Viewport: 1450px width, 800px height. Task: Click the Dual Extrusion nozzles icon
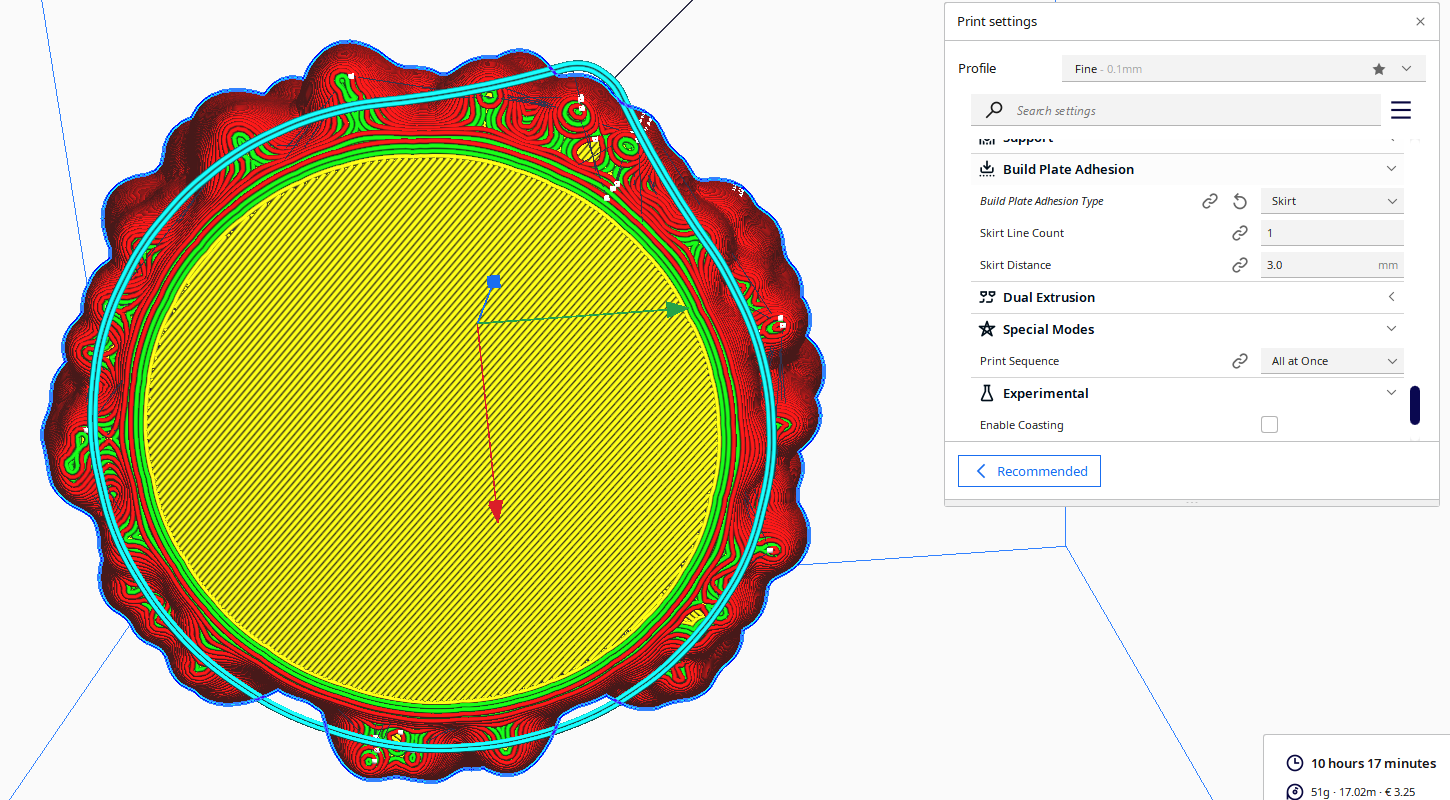(987, 297)
